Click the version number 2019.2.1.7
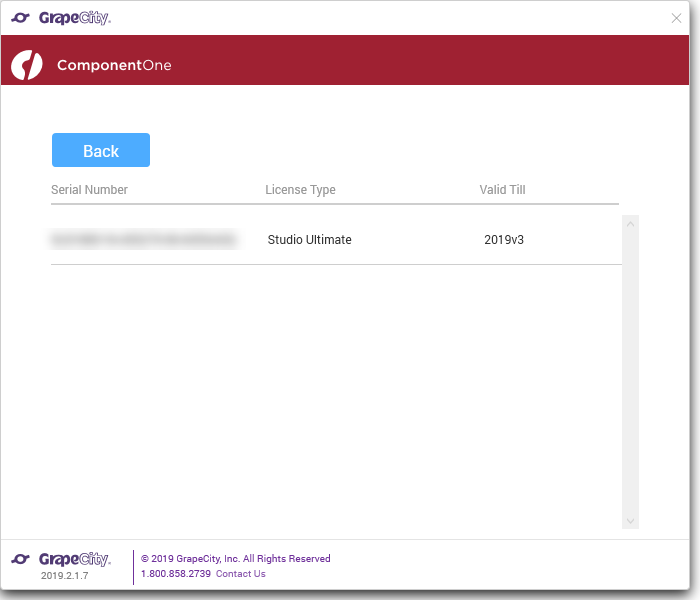 pos(65,575)
